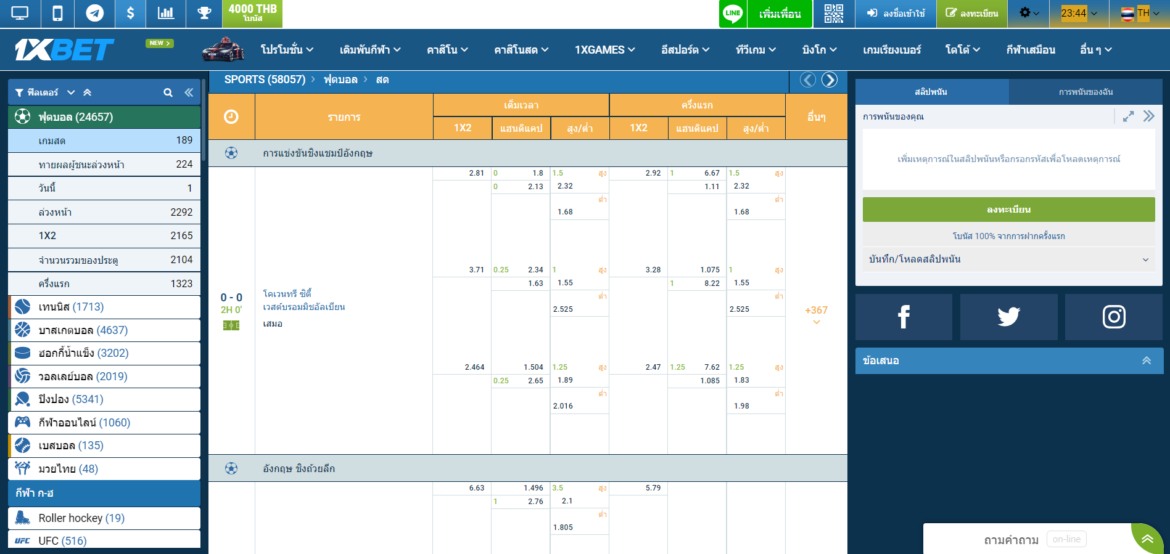Open the settings gear dropdown
The height and width of the screenshot is (554, 1170).
[x=1029, y=13]
